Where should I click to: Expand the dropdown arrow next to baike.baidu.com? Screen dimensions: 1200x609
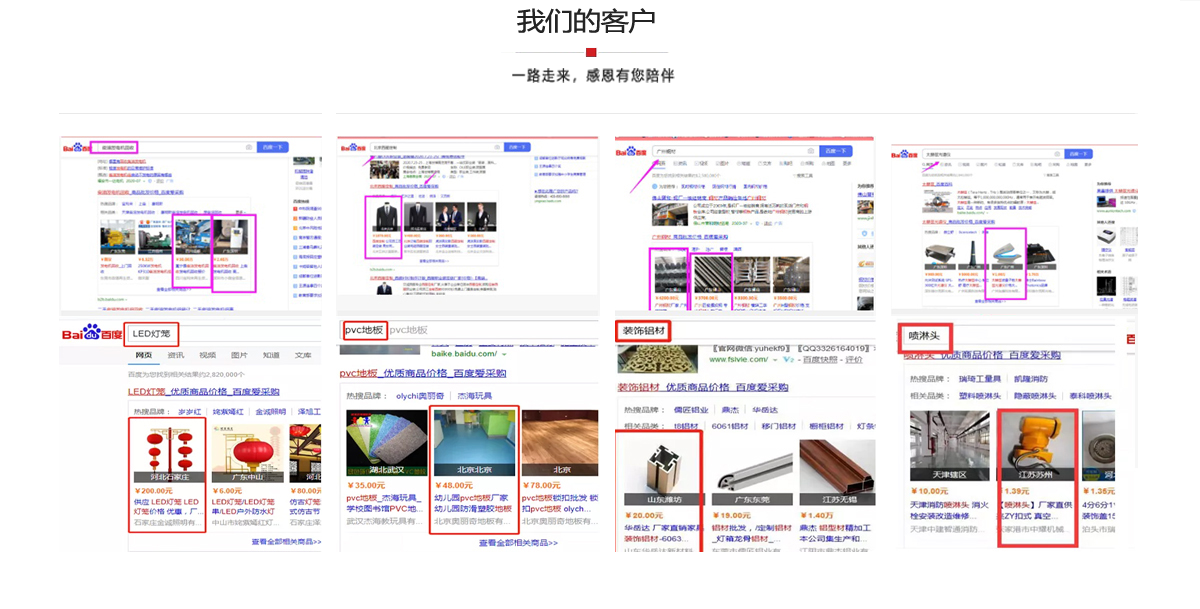pos(505,354)
